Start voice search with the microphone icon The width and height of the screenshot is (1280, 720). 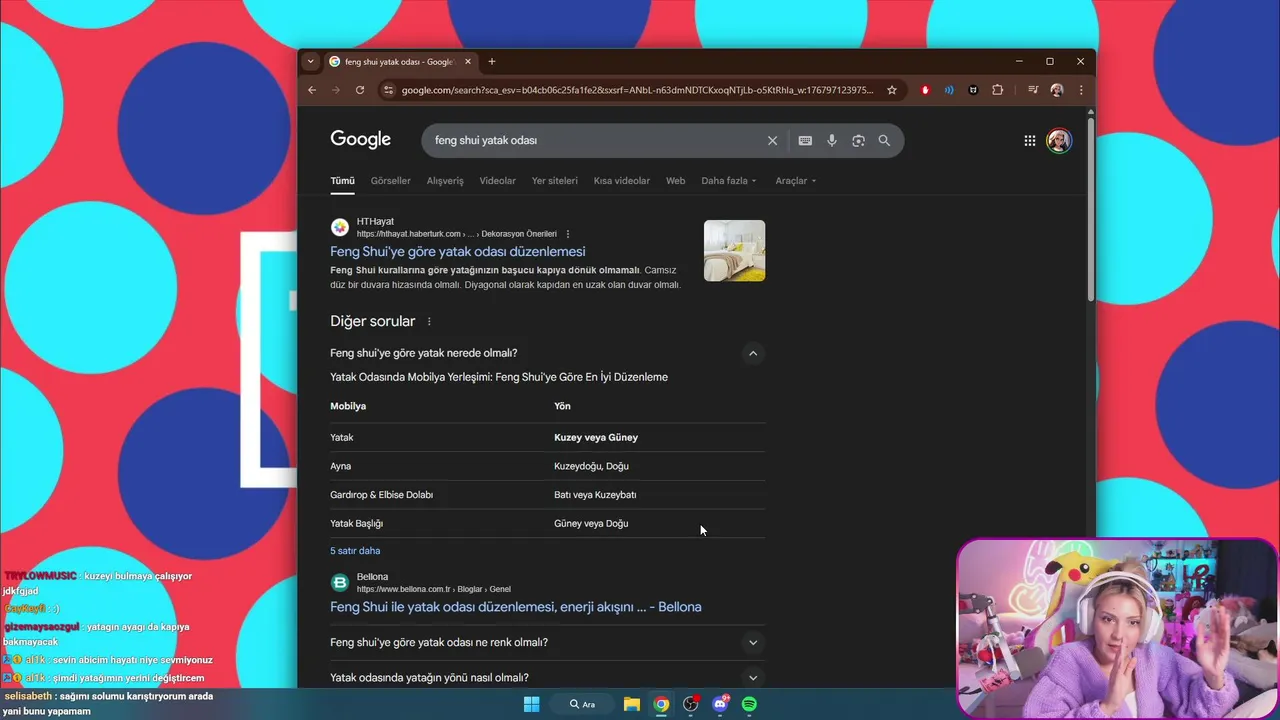pyautogui.click(x=832, y=141)
